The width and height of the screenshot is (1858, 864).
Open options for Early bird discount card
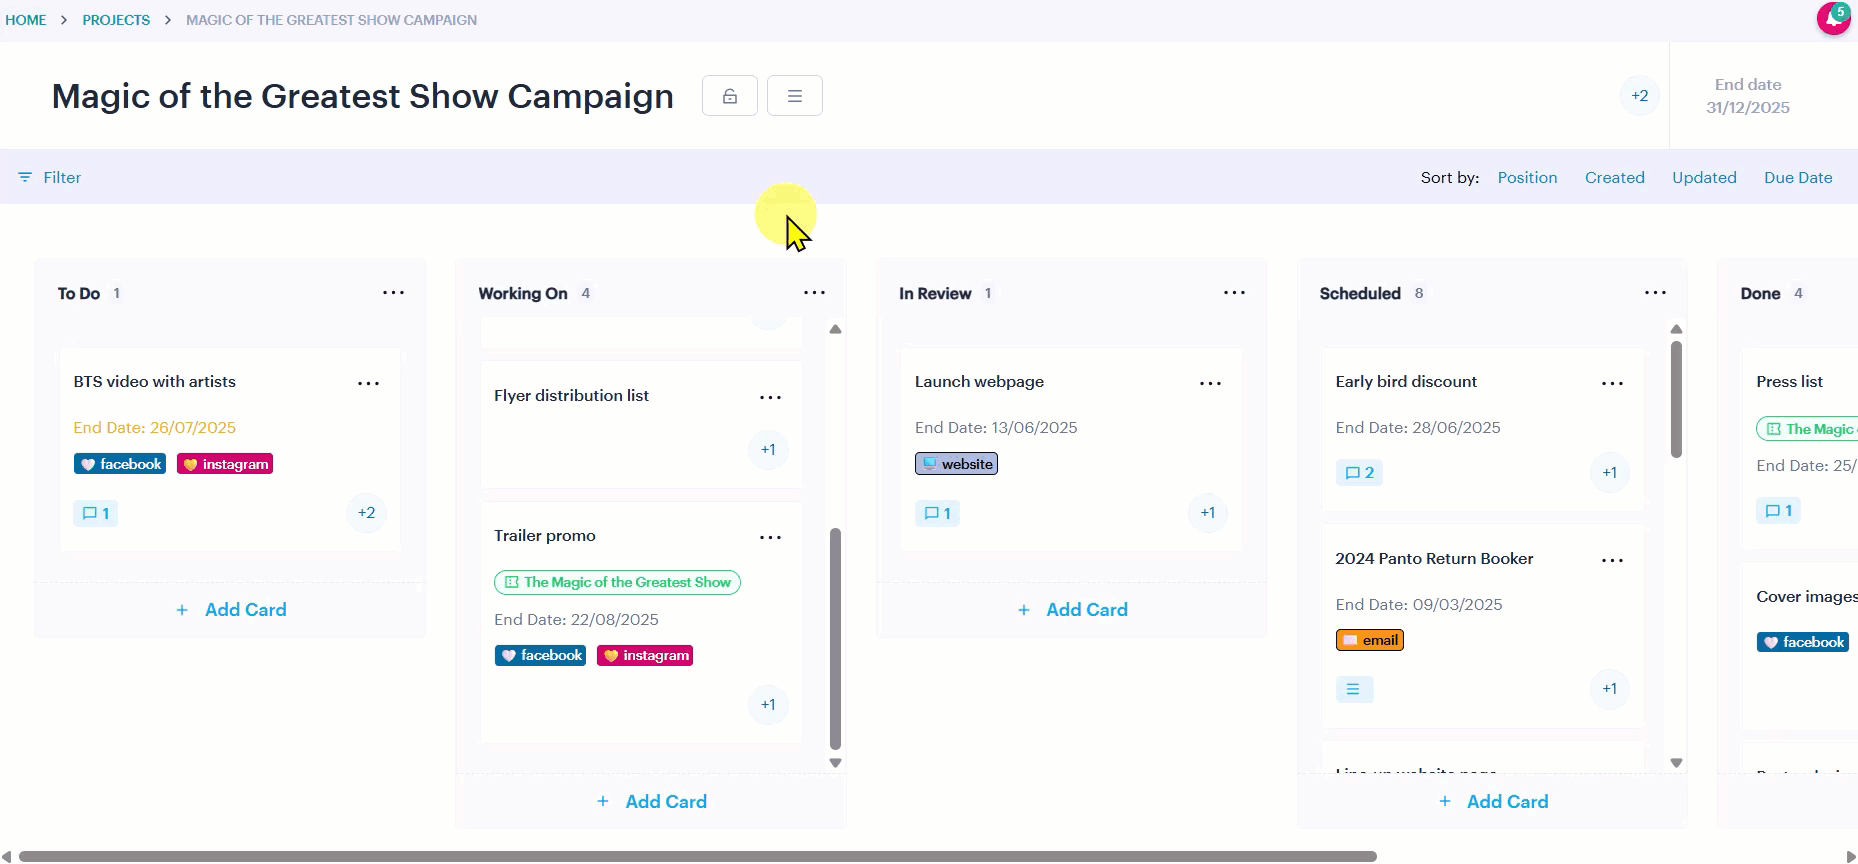(x=1612, y=383)
